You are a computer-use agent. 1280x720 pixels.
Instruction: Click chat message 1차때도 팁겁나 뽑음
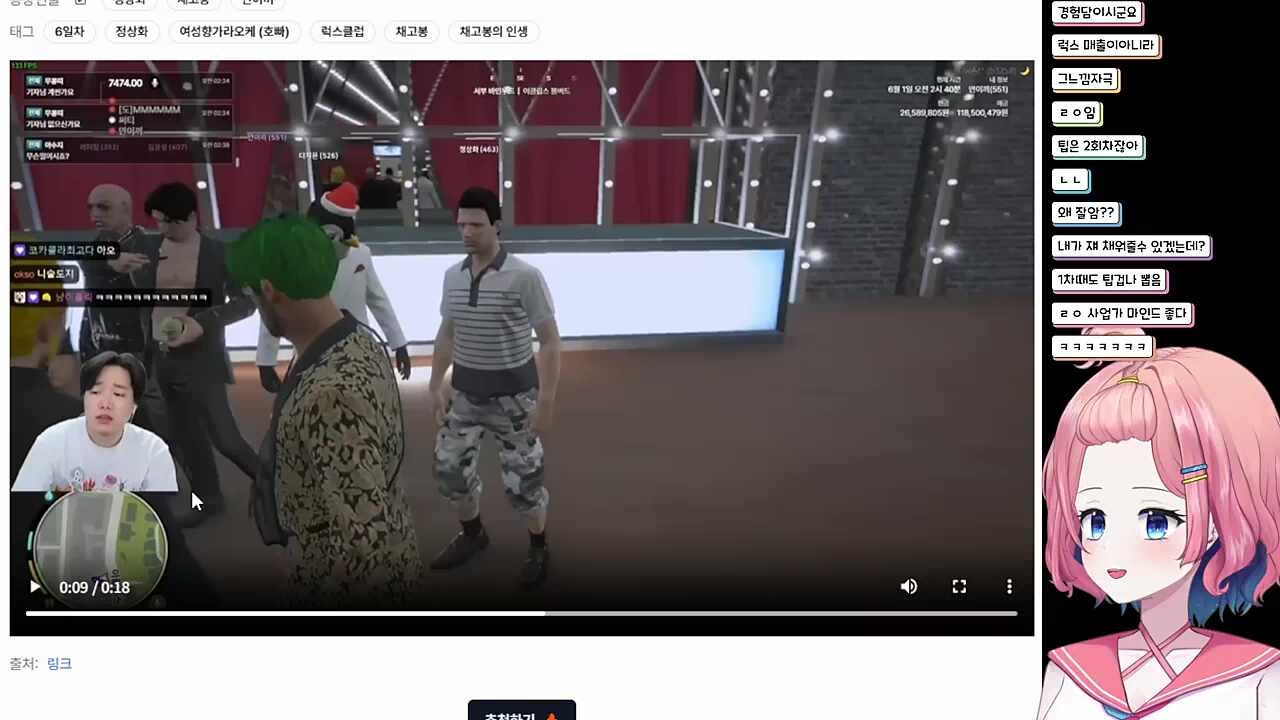[1109, 280]
